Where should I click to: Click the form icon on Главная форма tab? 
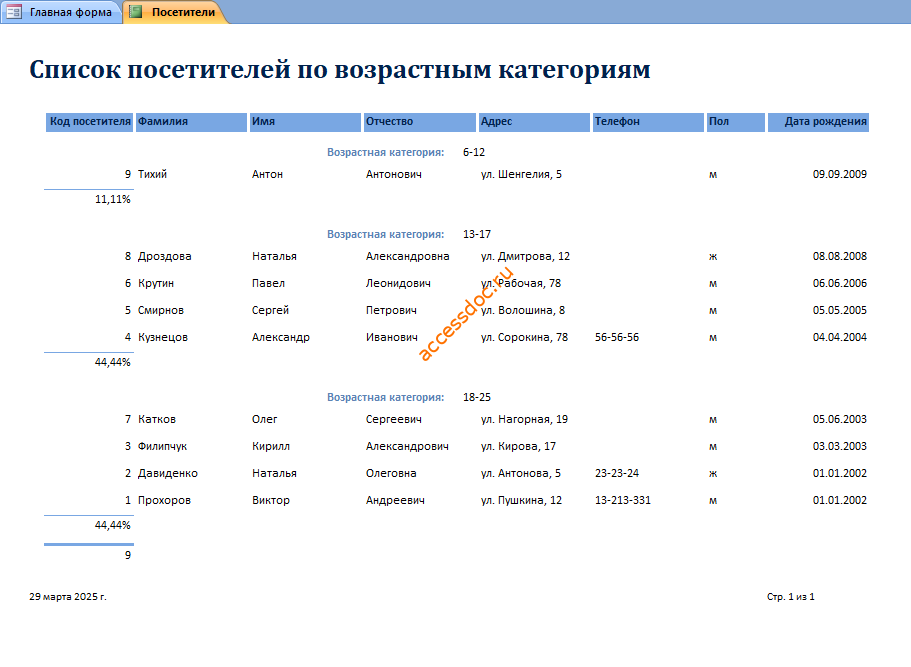[15, 12]
